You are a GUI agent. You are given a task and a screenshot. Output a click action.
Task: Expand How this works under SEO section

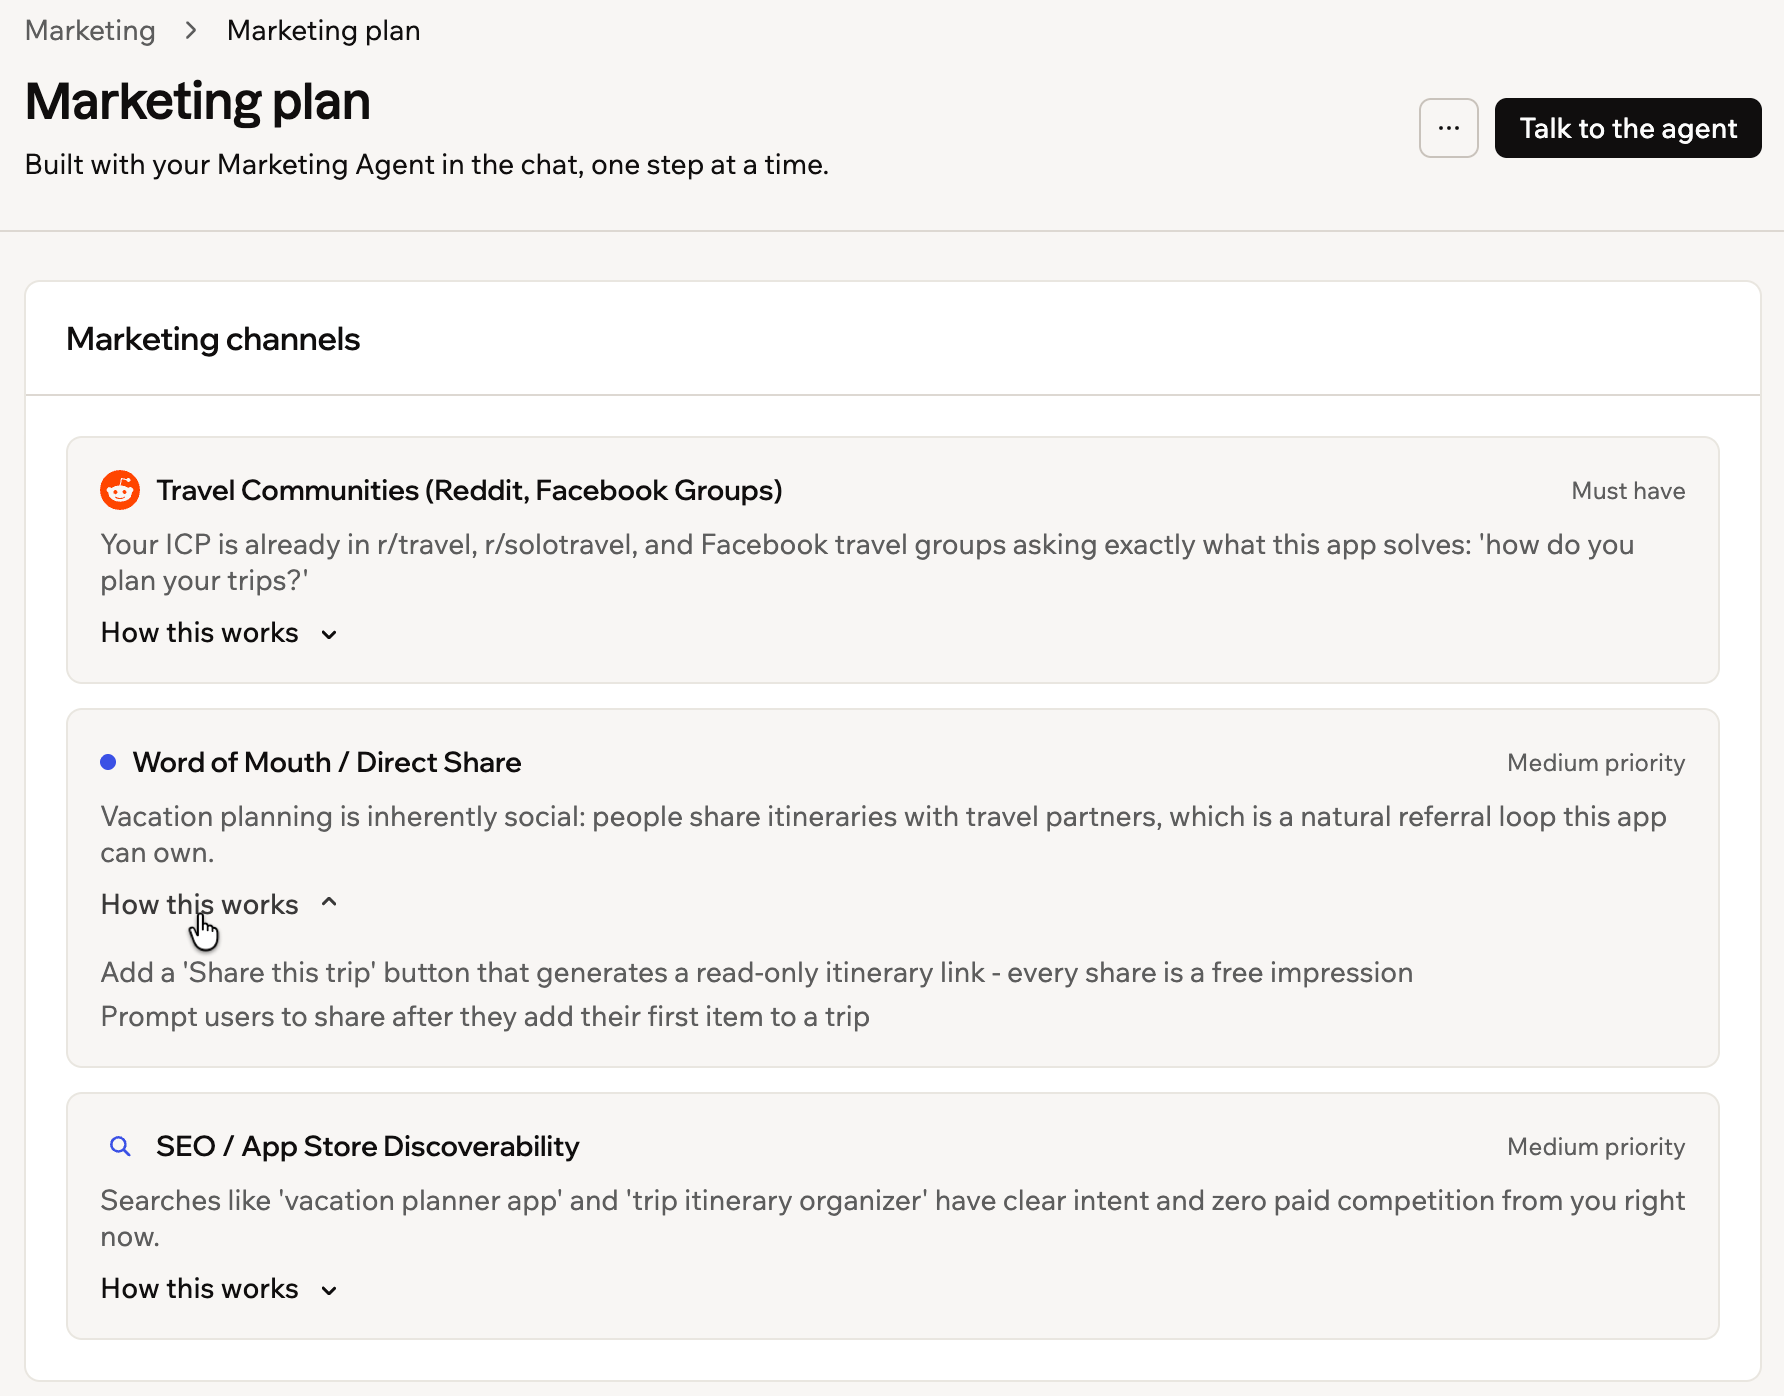pos(220,1289)
